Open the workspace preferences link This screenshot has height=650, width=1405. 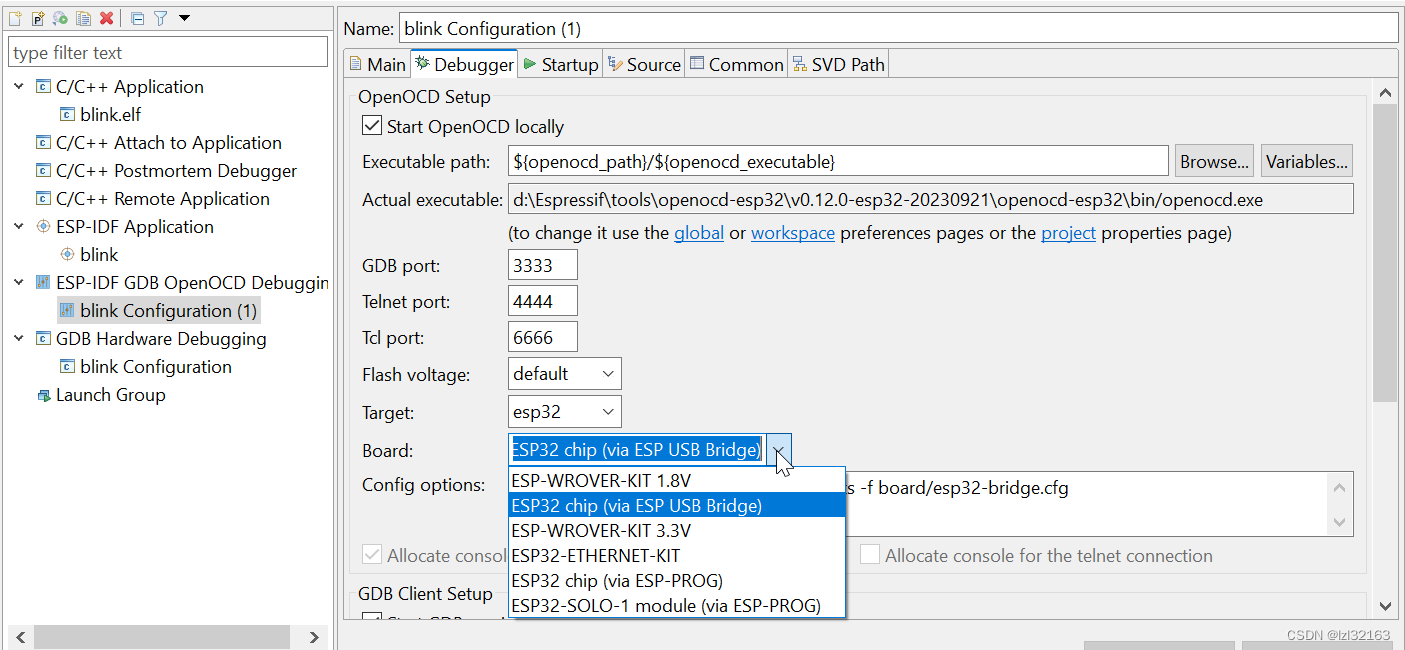792,232
